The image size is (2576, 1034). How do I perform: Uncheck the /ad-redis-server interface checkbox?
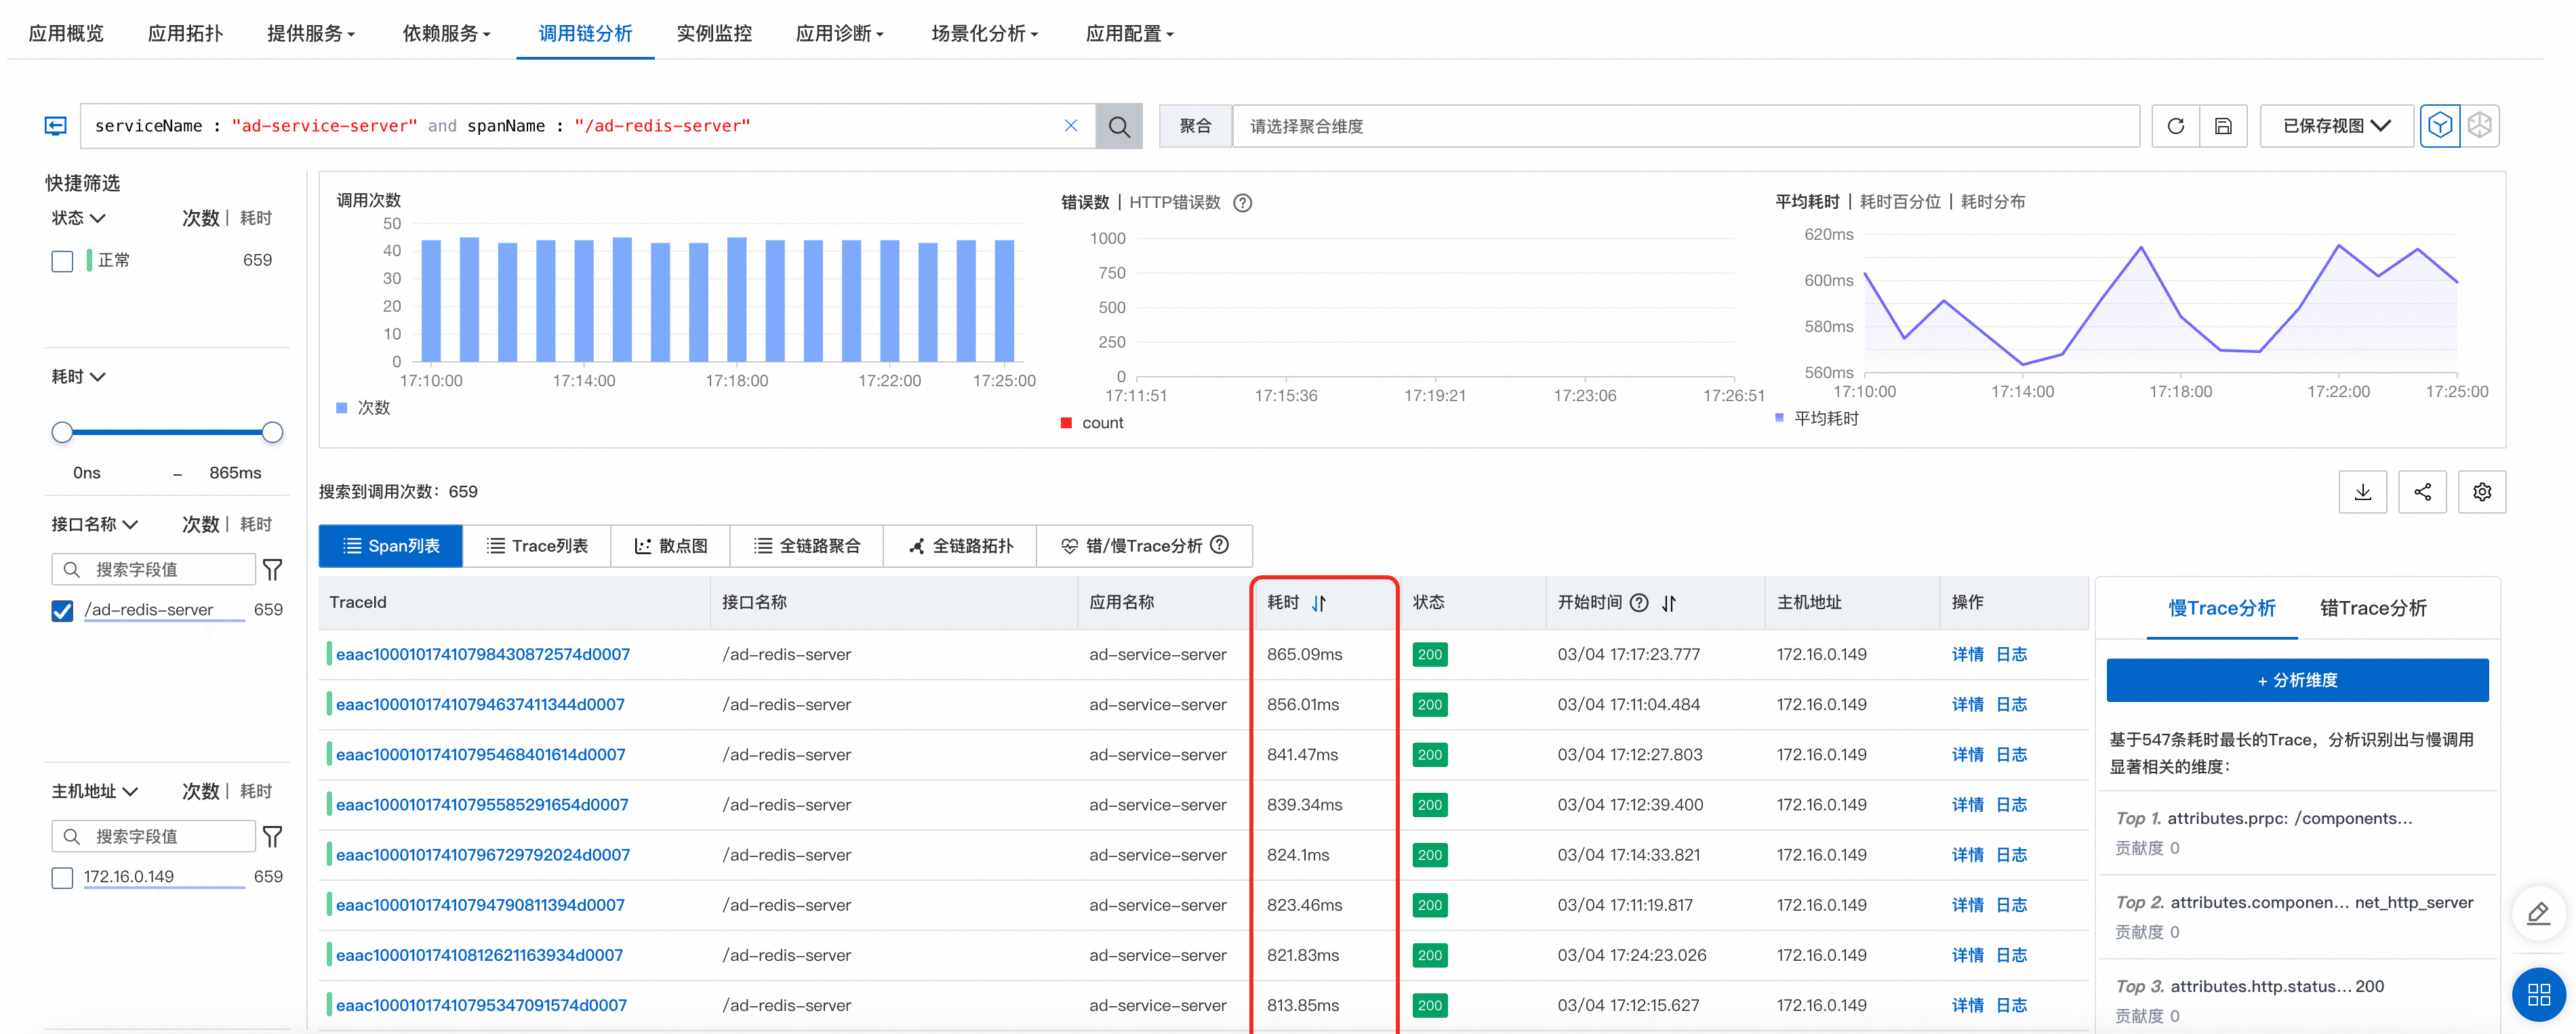(x=62, y=610)
